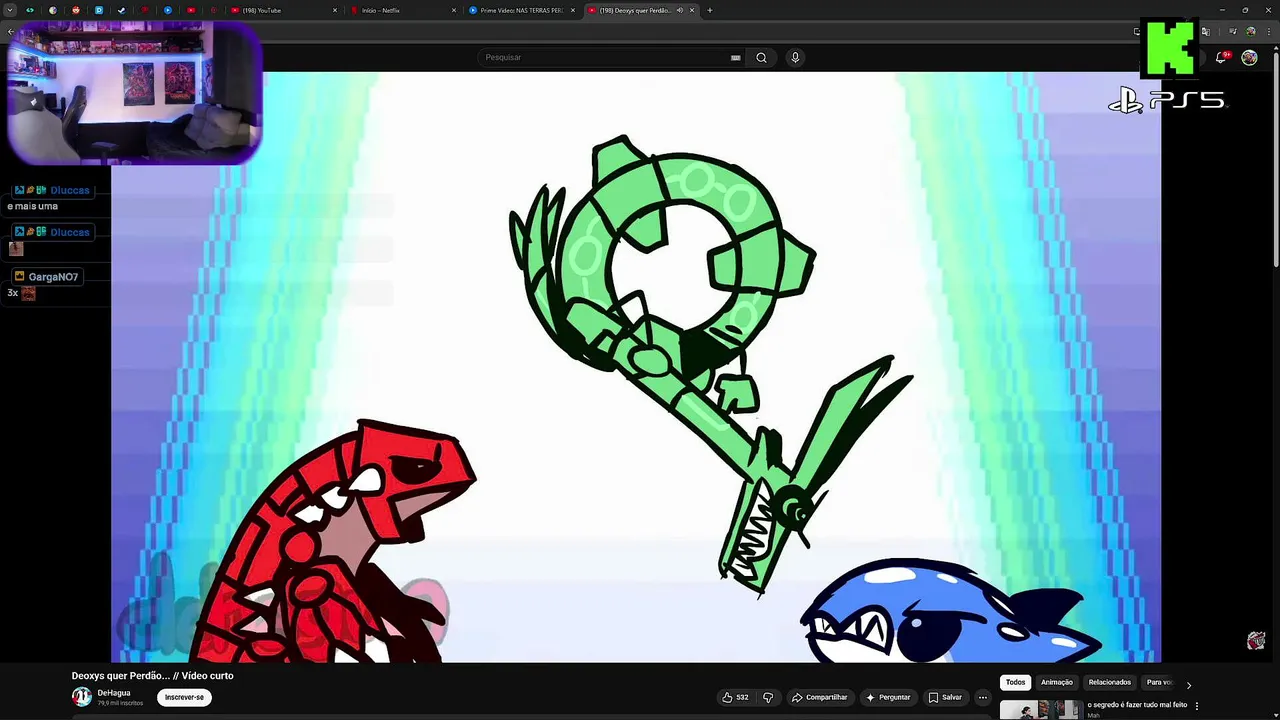This screenshot has width=1280, height=720.
Task: Open the Steam pinned tab
Action: (122, 10)
